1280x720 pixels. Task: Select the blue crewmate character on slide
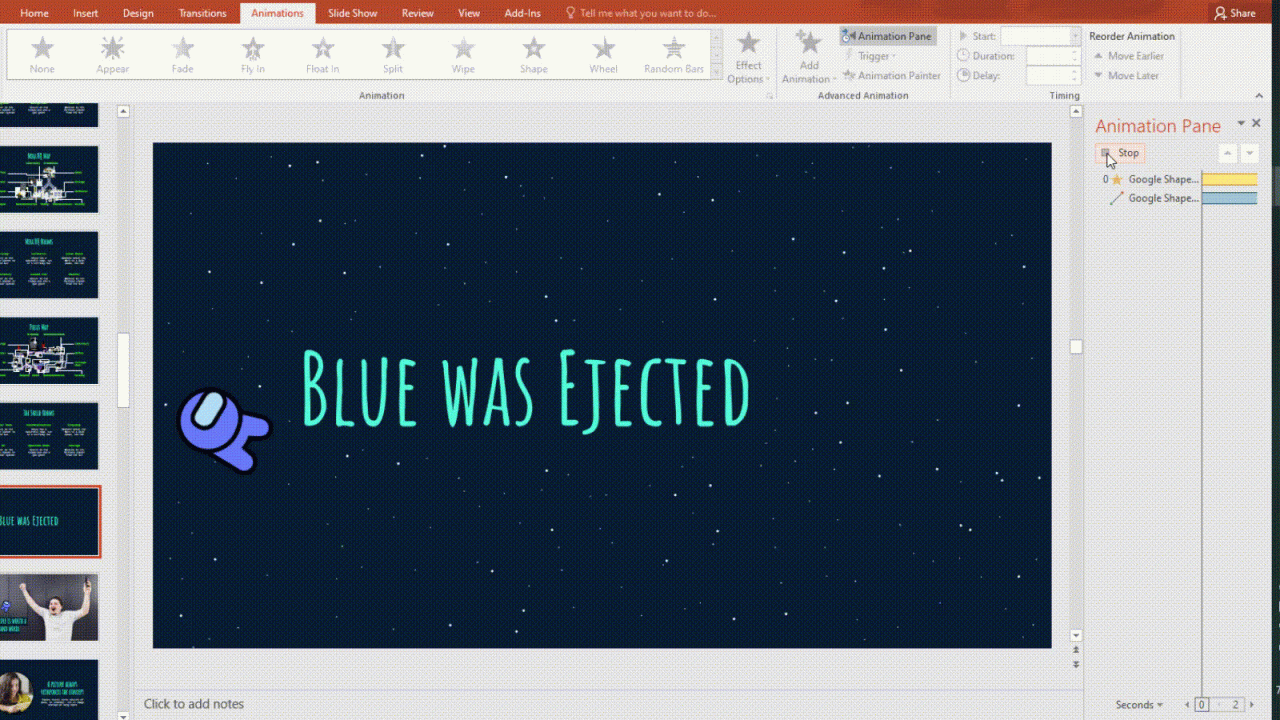(223, 430)
